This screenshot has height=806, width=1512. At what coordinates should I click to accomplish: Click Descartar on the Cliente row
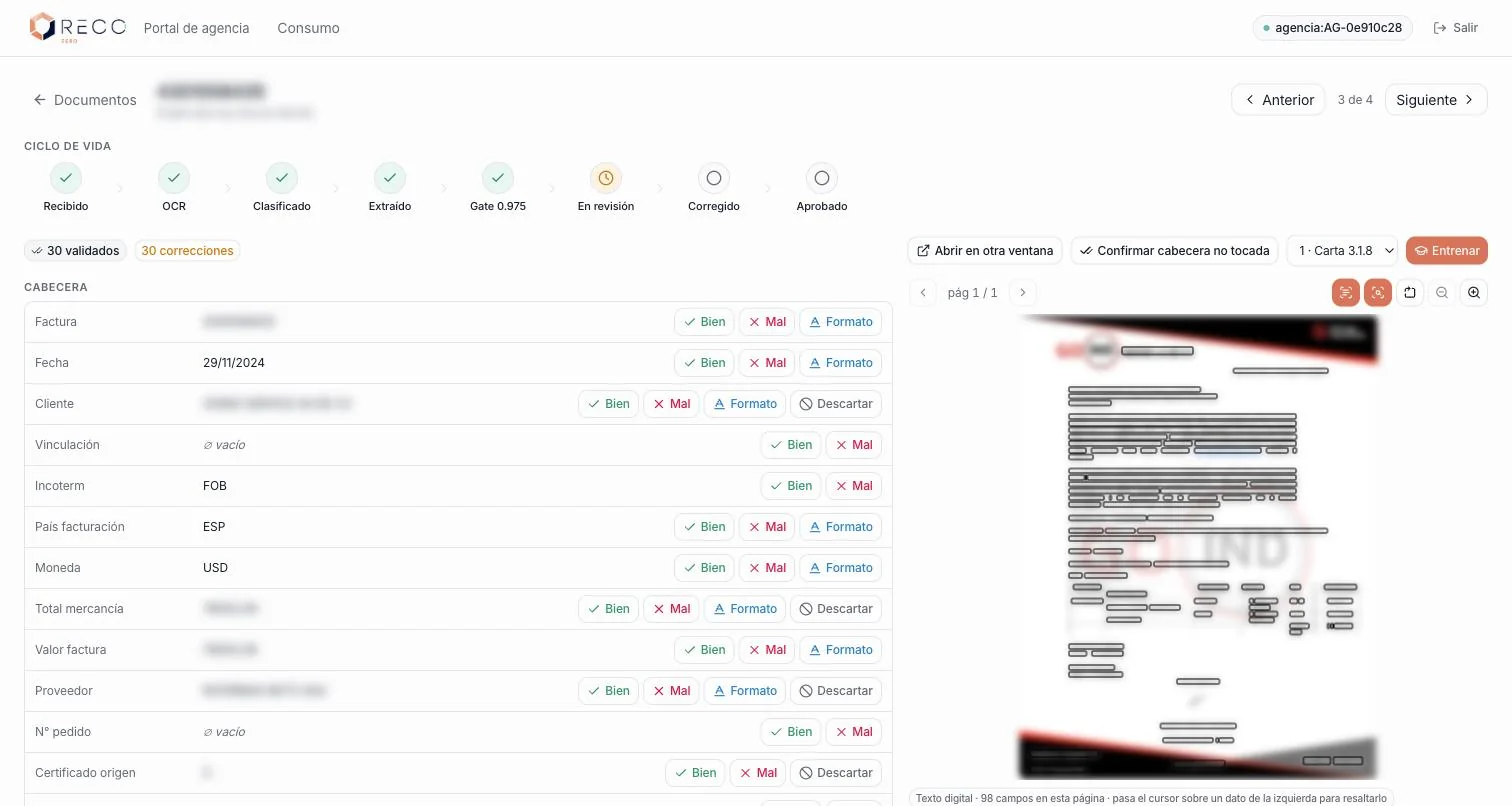click(836, 404)
